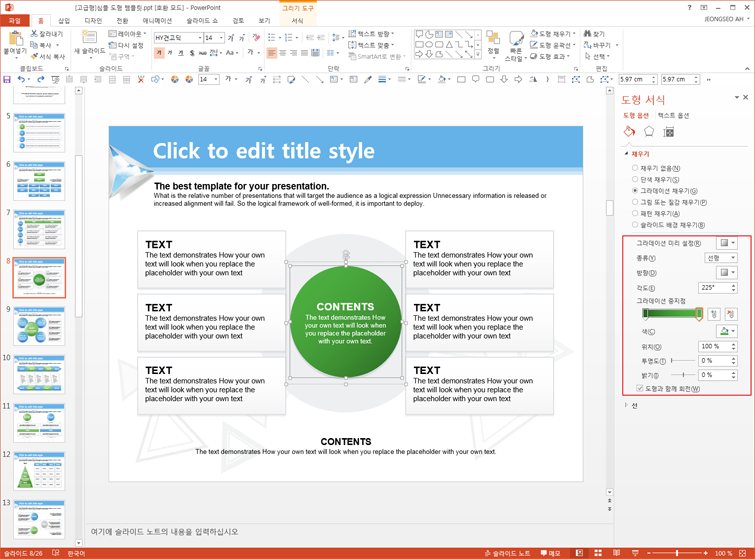Screen dimensions: 755x559
Task: Open gradient Direction (방향) dropdown
Action: 727,273
